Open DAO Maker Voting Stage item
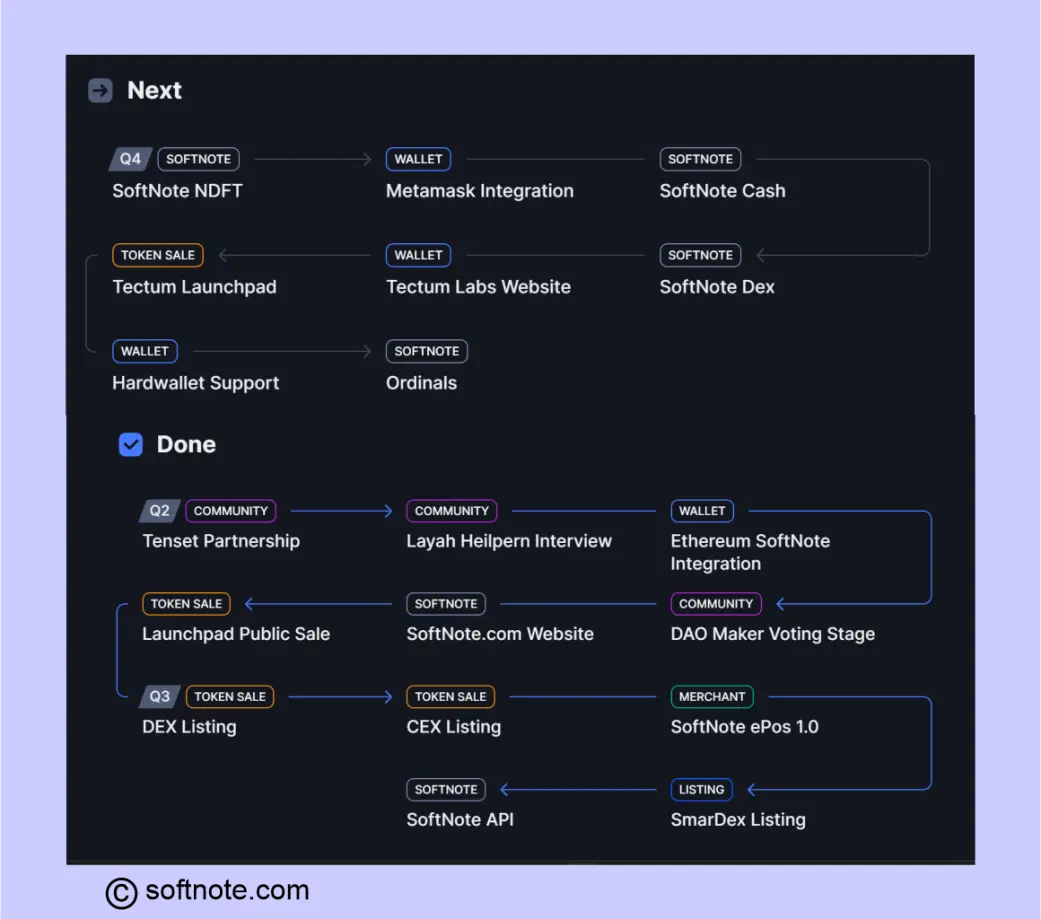Image resolution: width=1041 pixels, height=919 pixels. 773,634
